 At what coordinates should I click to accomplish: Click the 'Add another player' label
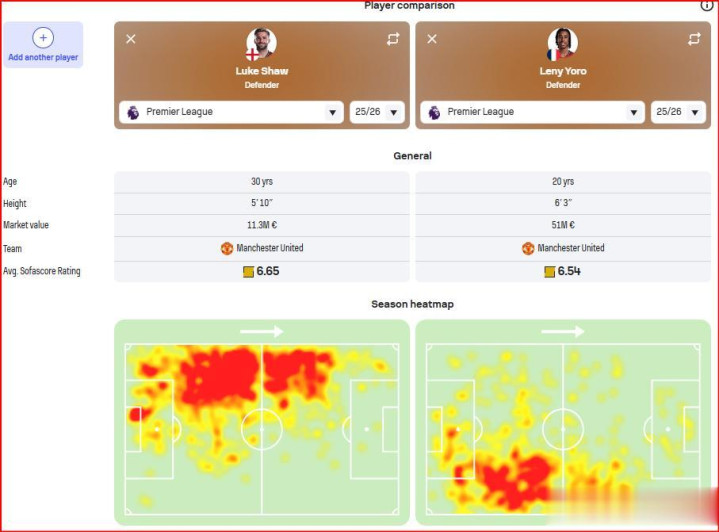[43, 58]
